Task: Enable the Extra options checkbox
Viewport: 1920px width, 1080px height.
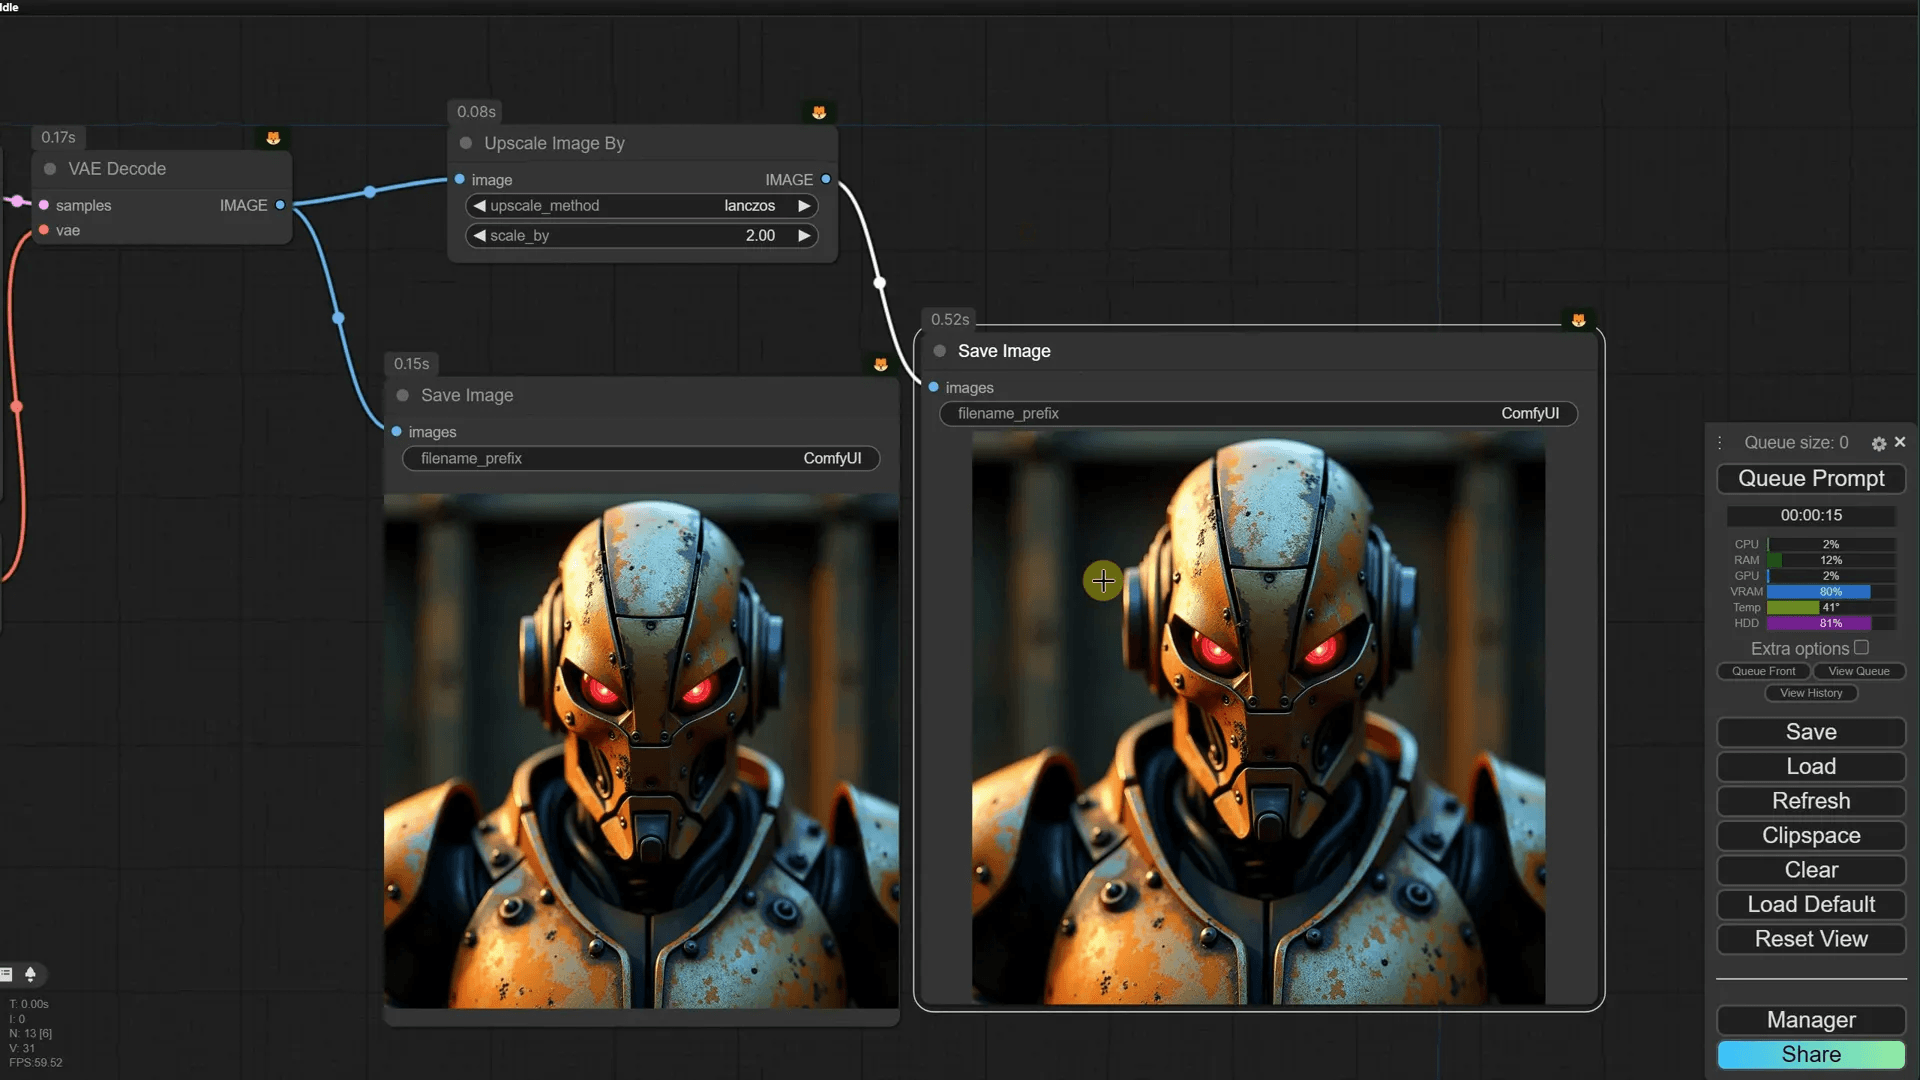Action: pos(1861,647)
